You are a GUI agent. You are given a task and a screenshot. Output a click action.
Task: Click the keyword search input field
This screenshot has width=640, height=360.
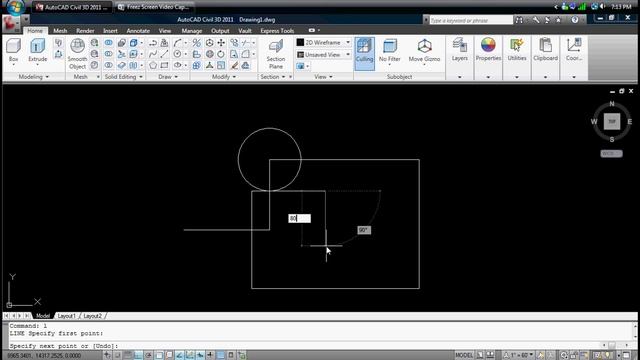coord(471,20)
